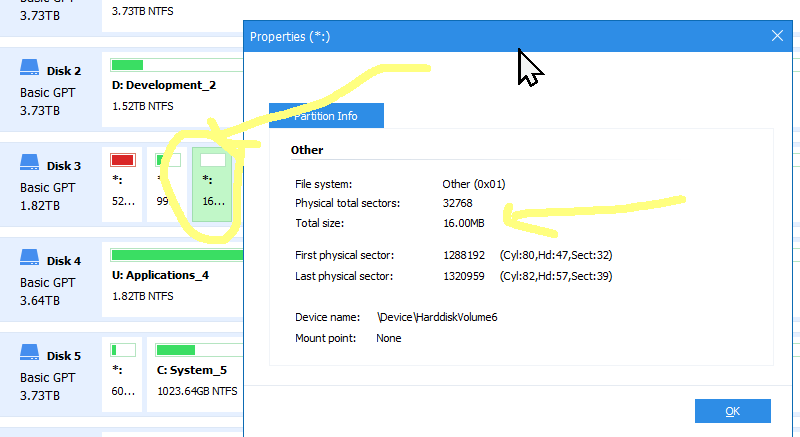800x437 pixels.
Task: Click the OK button
Action: click(x=733, y=411)
